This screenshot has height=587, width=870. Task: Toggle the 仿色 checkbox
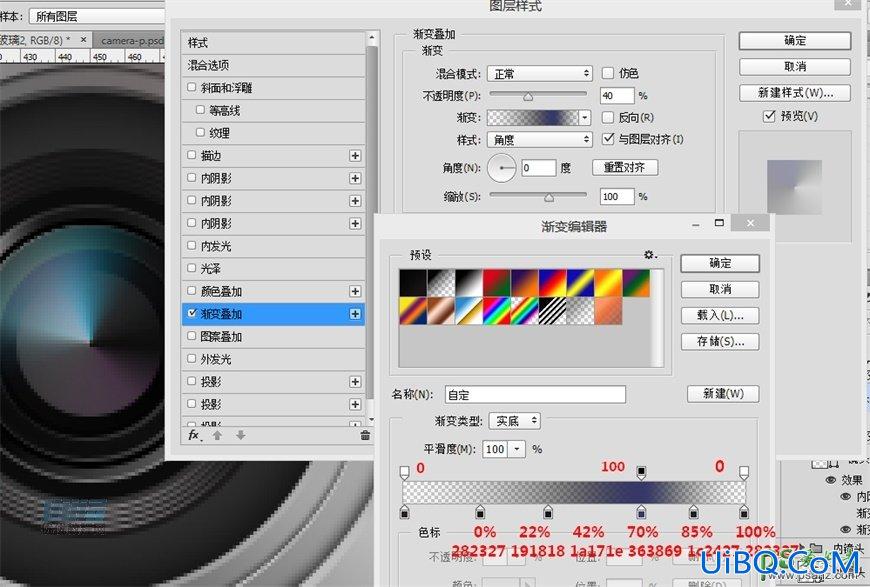608,73
